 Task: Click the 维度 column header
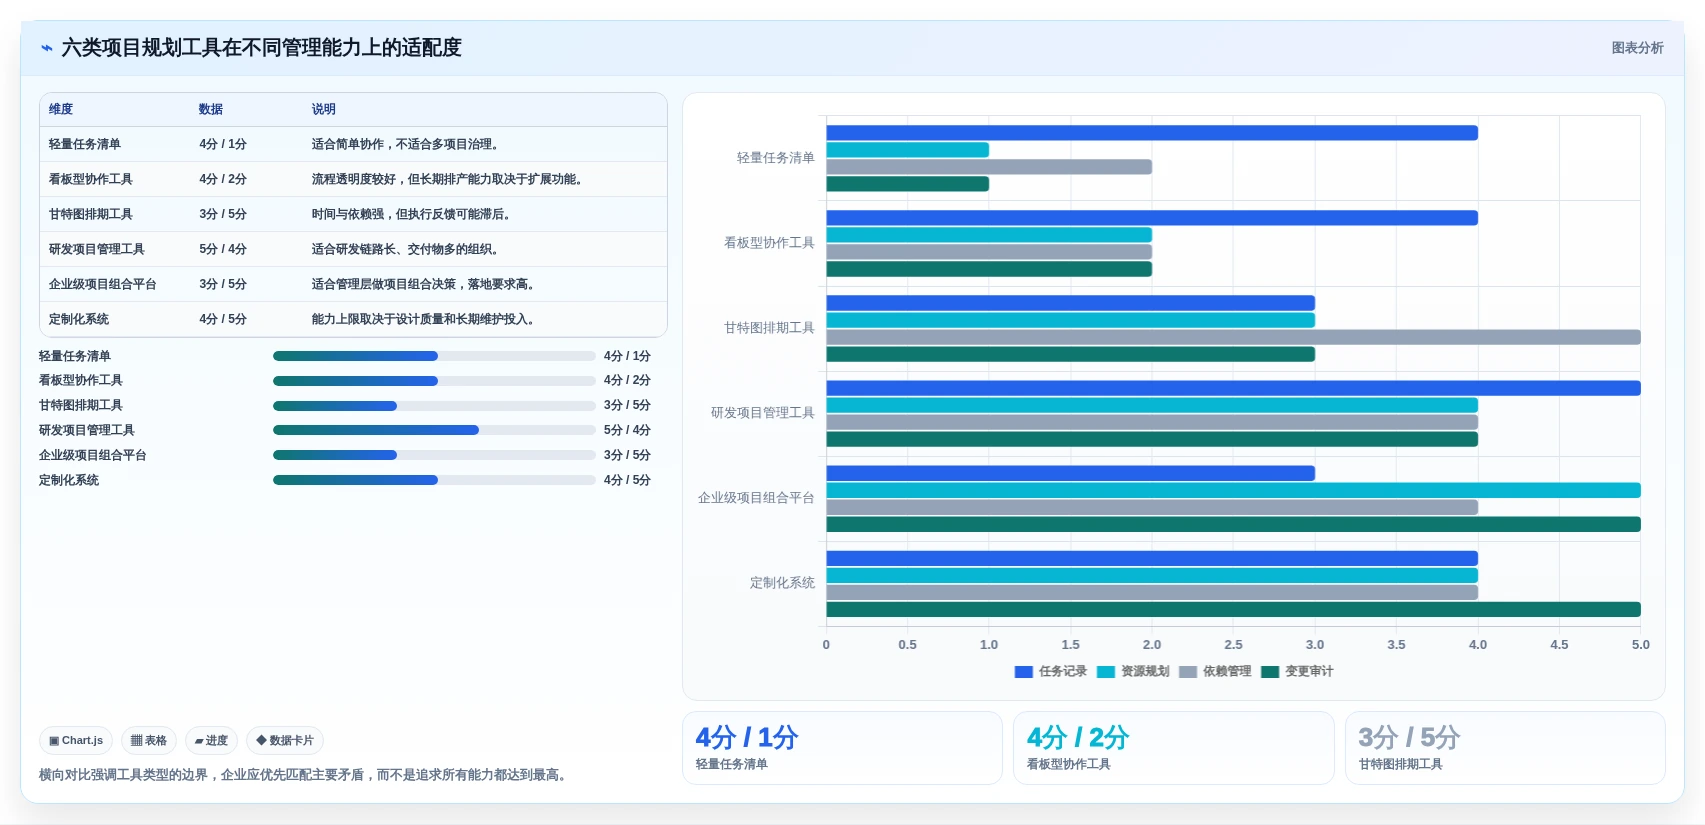61,109
